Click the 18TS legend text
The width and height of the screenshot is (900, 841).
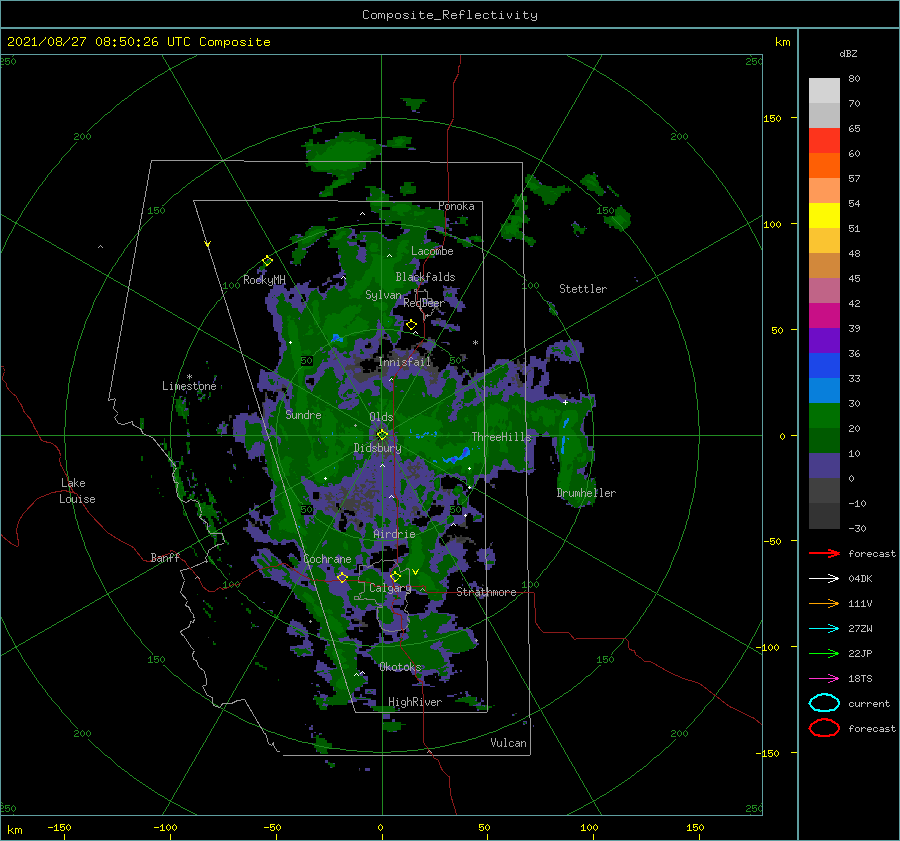[860, 679]
